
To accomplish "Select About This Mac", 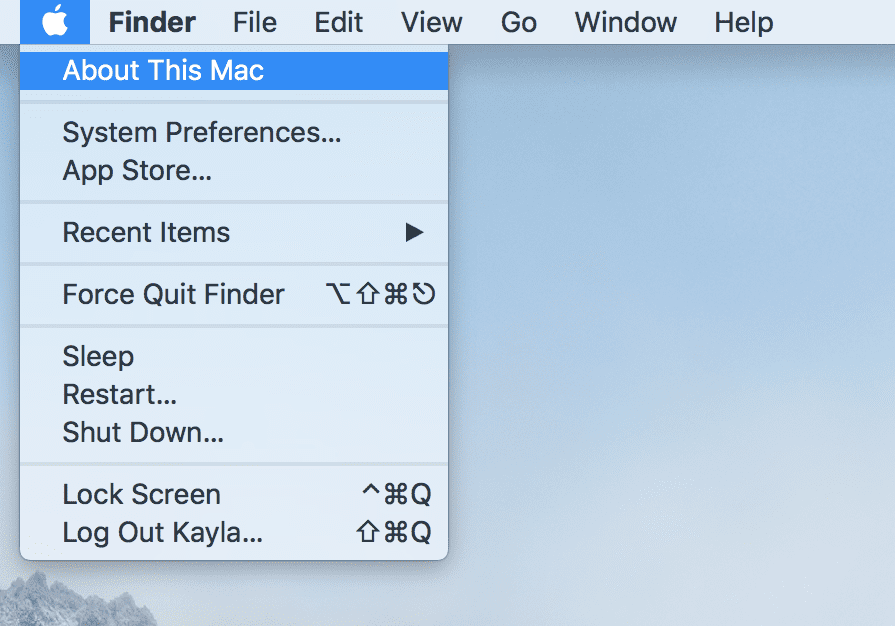I will (162, 70).
